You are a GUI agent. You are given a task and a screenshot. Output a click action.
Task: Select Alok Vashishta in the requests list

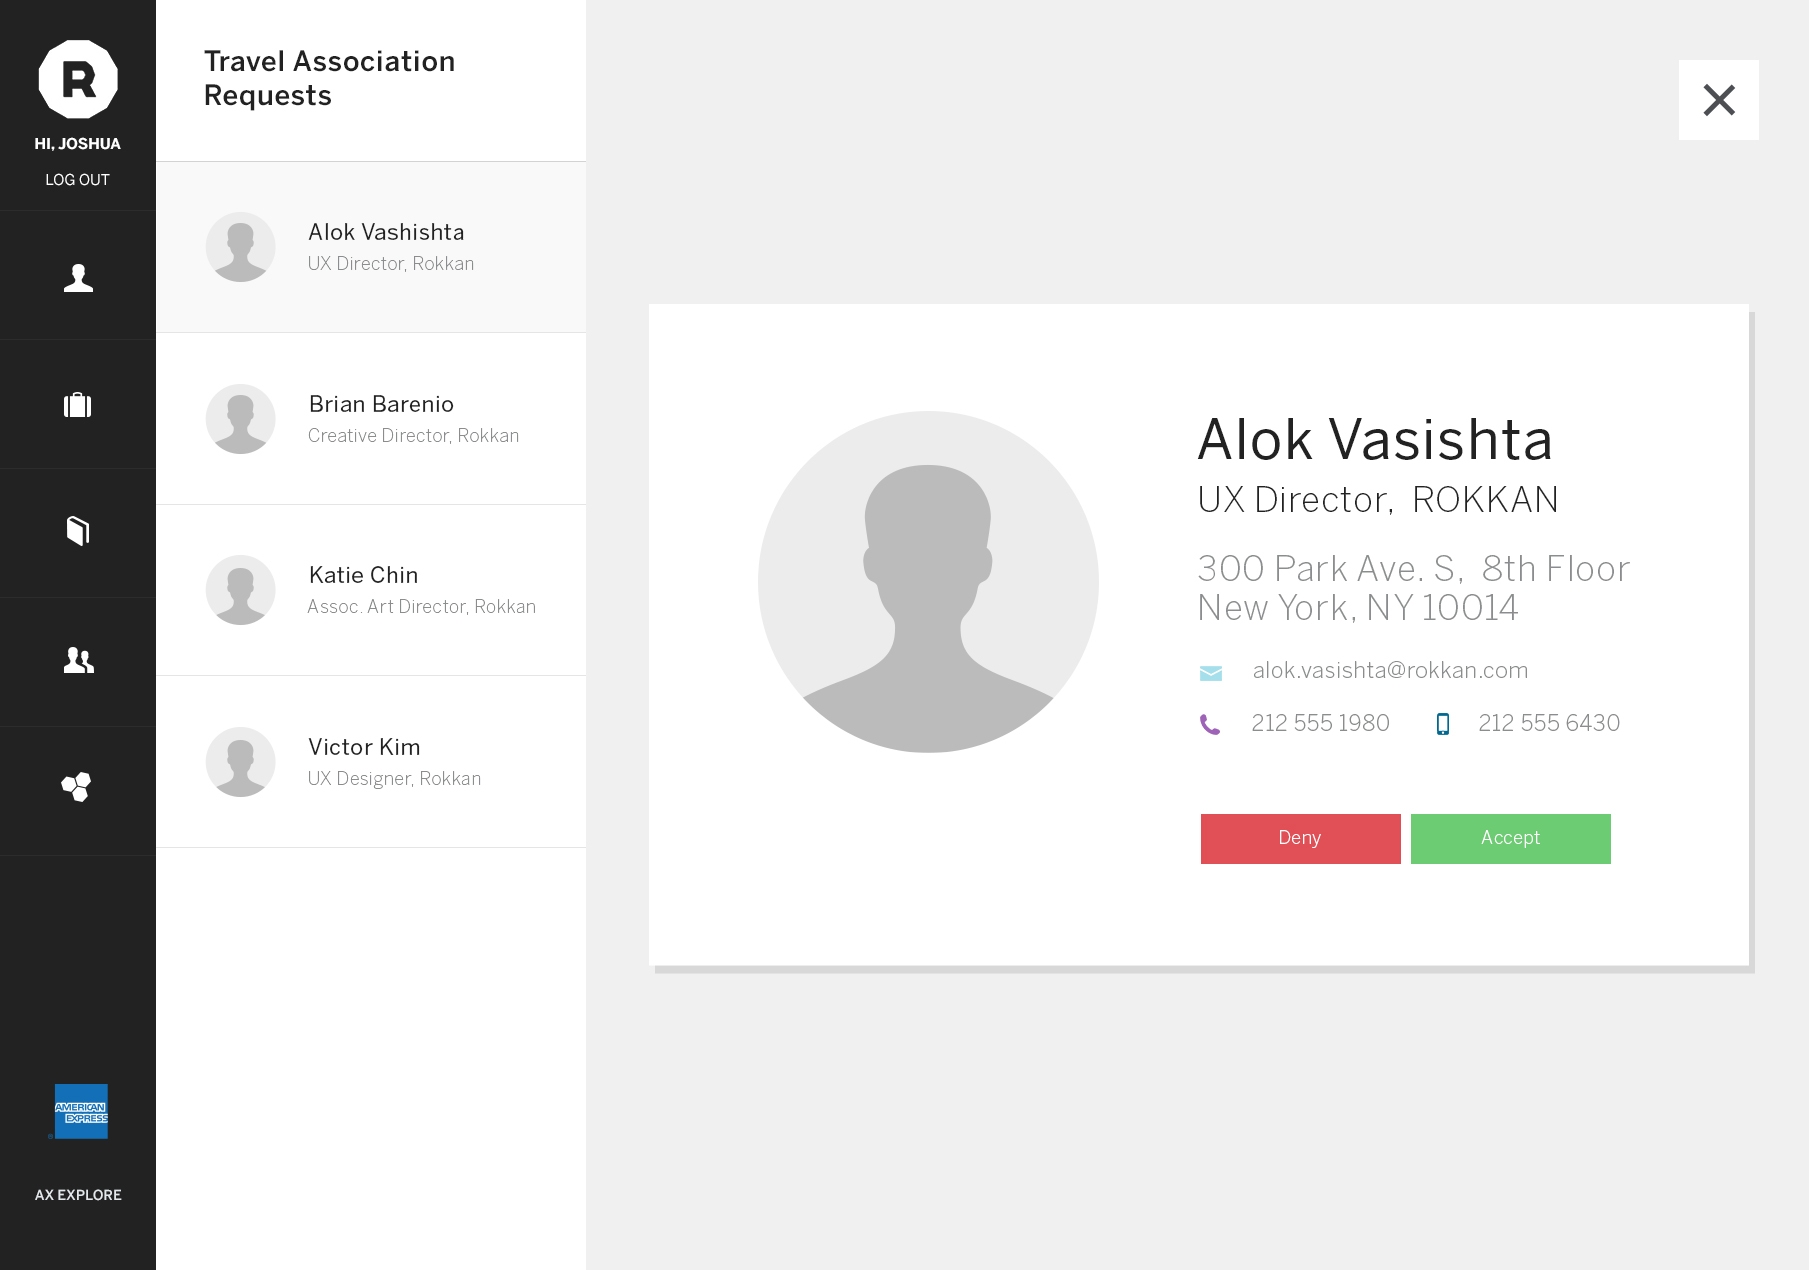tap(371, 247)
